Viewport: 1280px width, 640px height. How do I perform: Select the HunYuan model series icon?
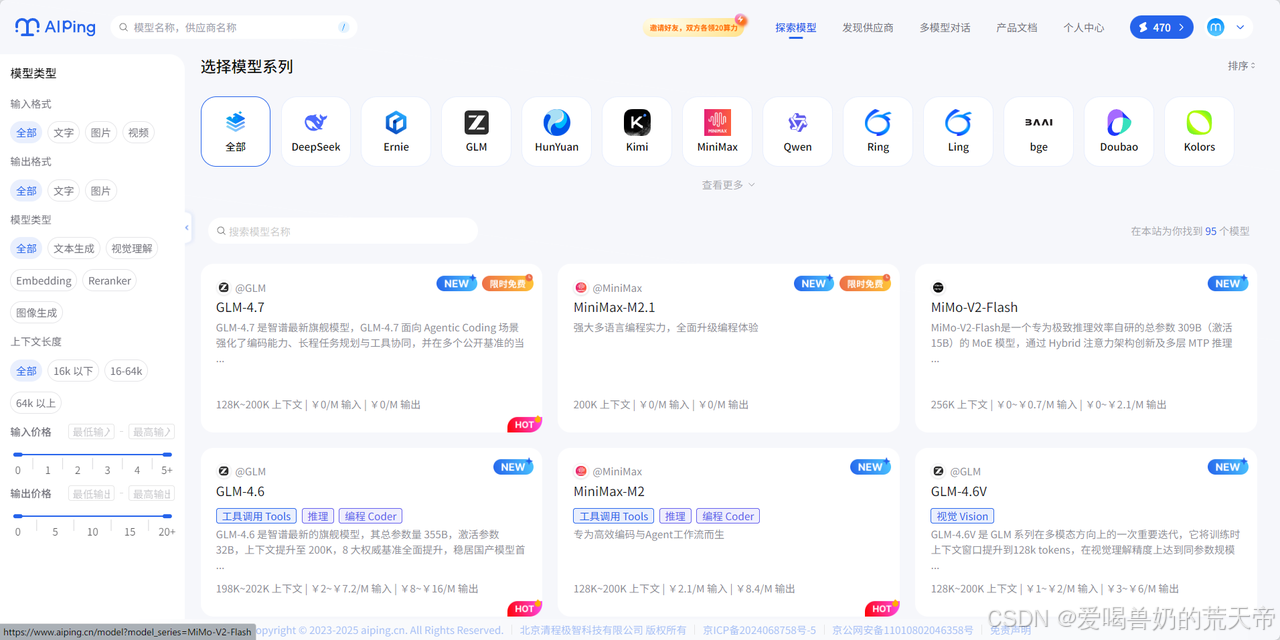(556, 131)
